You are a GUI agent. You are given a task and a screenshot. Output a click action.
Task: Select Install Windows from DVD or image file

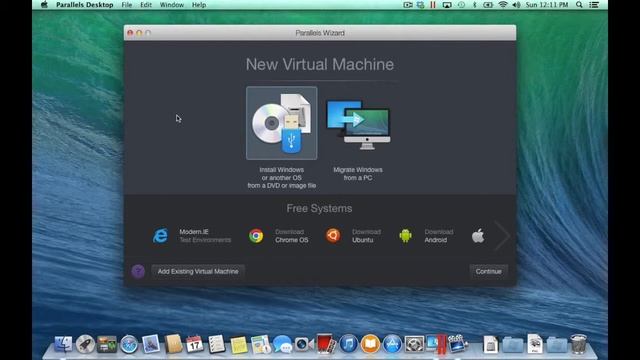pos(281,123)
